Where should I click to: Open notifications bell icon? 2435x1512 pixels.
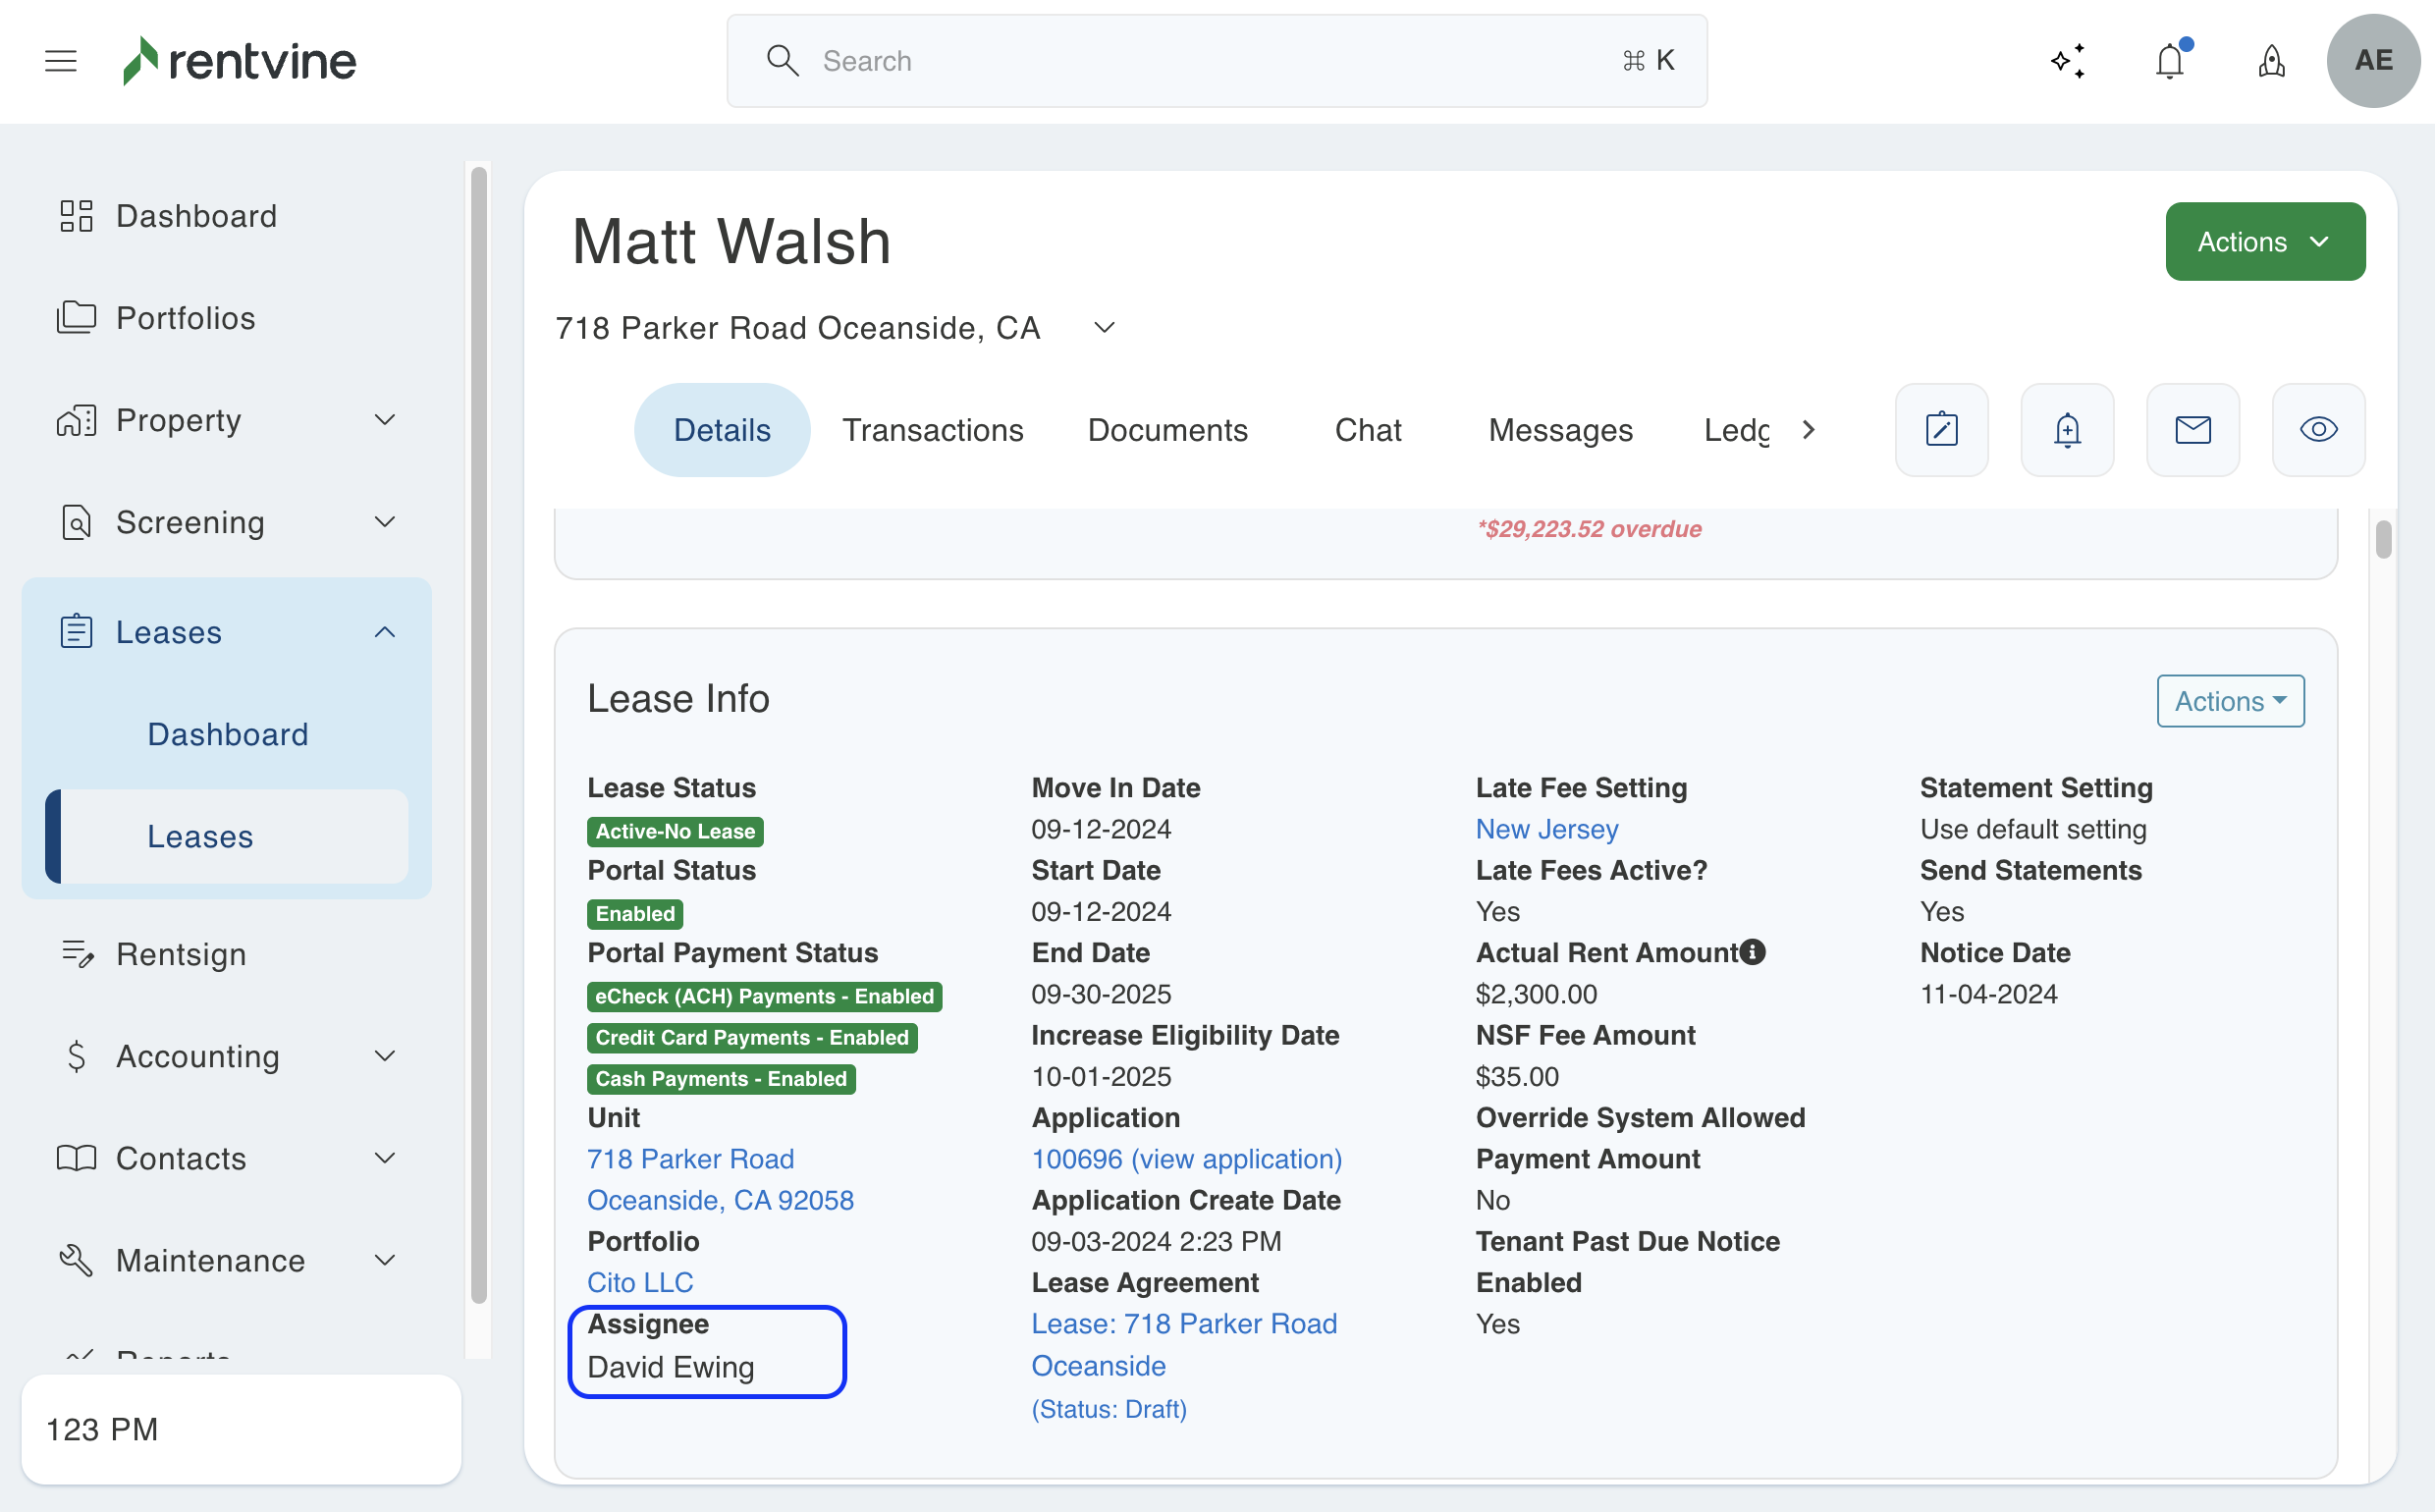(2169, 61)
